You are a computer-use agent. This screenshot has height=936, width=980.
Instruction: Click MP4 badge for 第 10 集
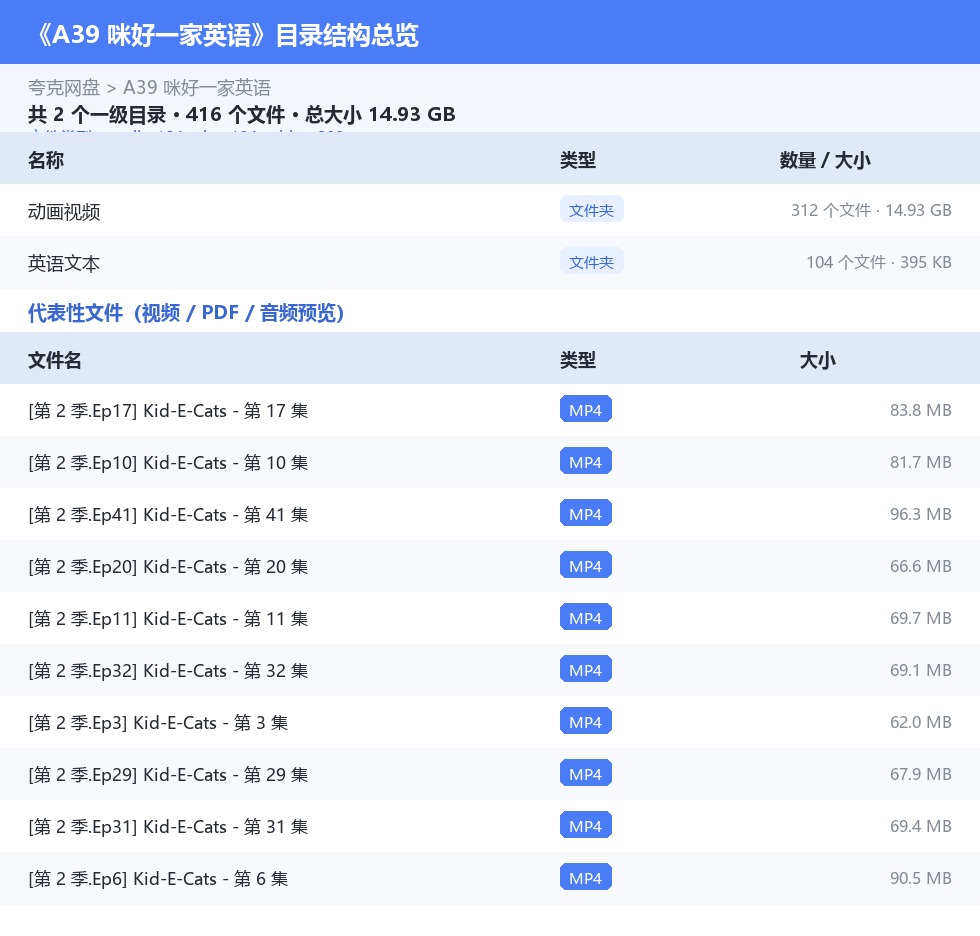[586, 461]
